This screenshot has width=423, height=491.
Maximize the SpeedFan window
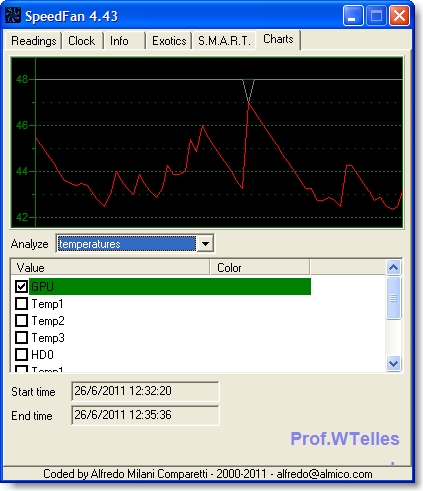(x=376, y=16)
